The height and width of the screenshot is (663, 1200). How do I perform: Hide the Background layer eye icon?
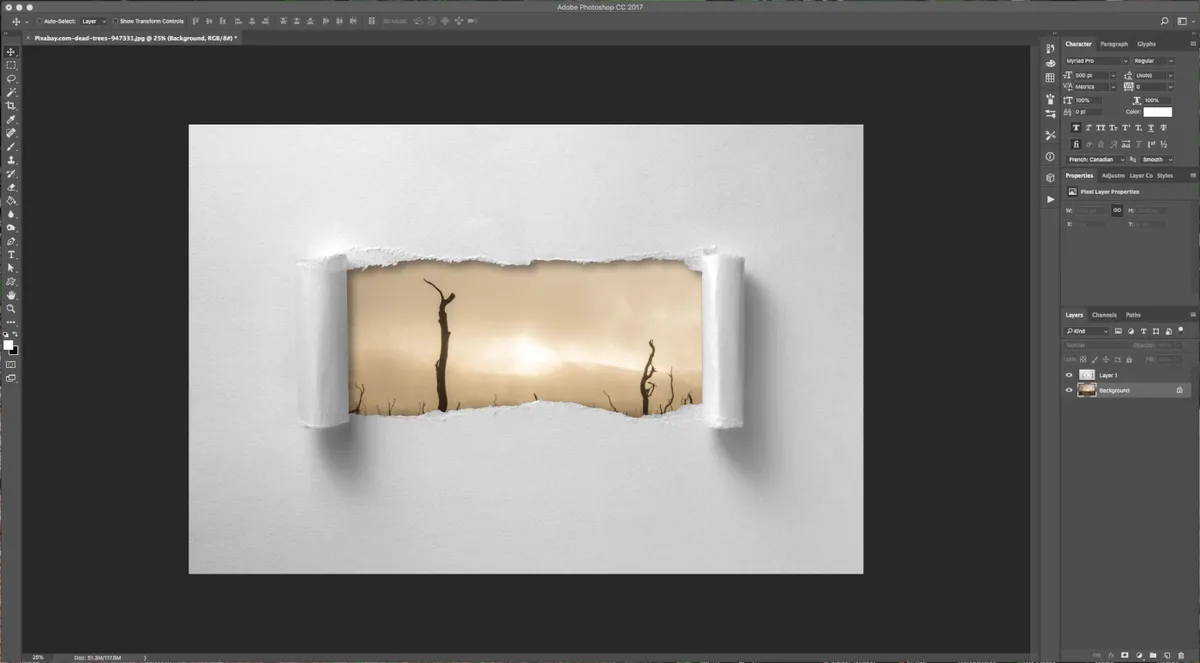tap(1069, 390)
